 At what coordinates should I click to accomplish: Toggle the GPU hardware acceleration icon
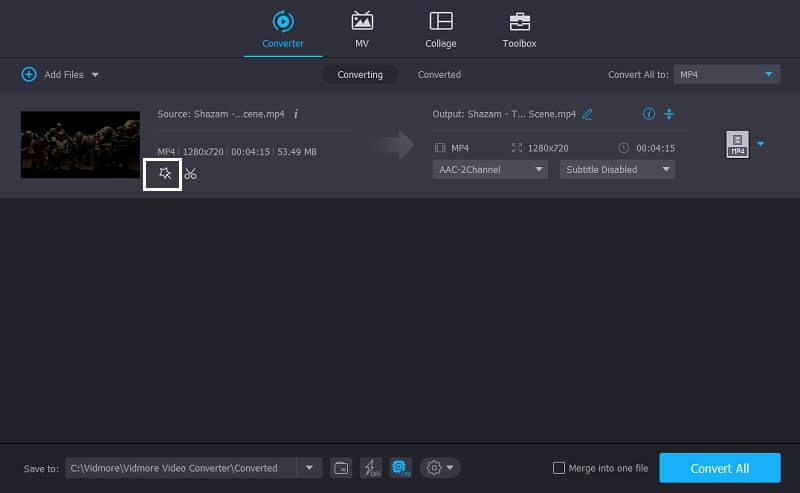point(400,468)
